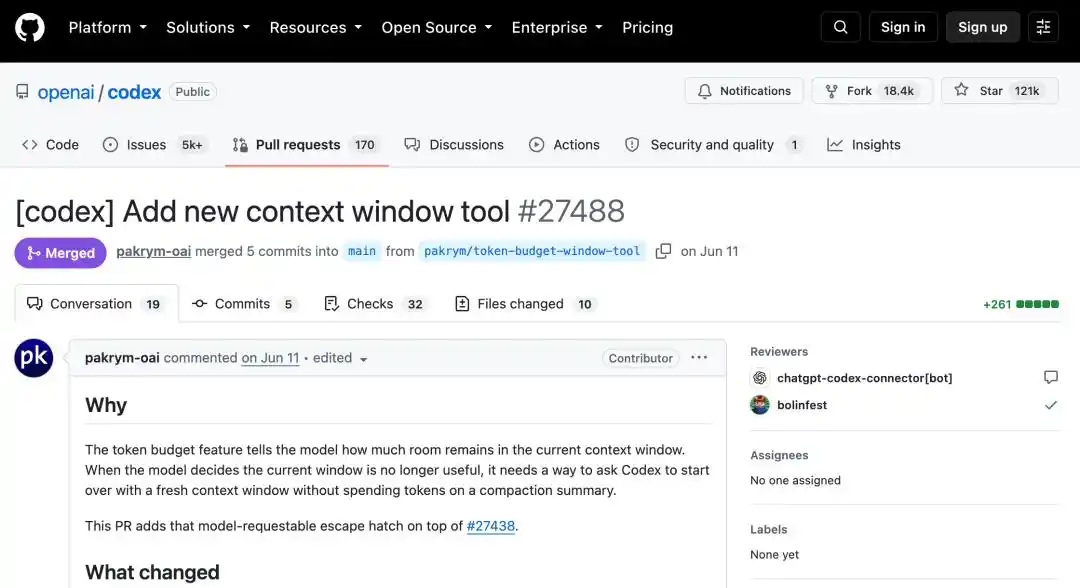The image size is (1080, 588).
Task: Open the Pricing page
Action: click(x=647, y=28)
